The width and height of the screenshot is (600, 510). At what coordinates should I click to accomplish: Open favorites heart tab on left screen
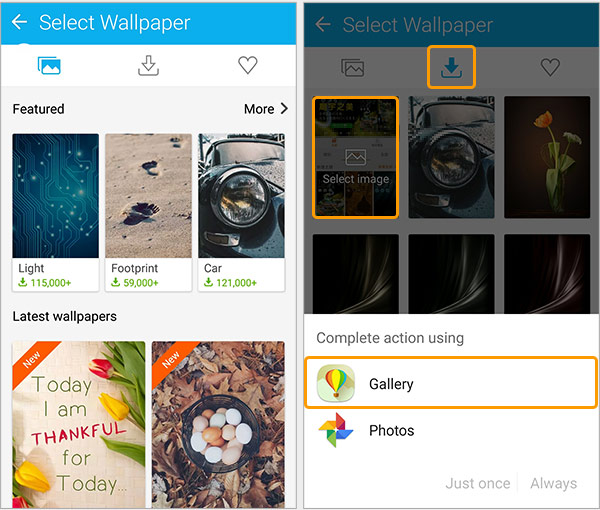[247, 66]
